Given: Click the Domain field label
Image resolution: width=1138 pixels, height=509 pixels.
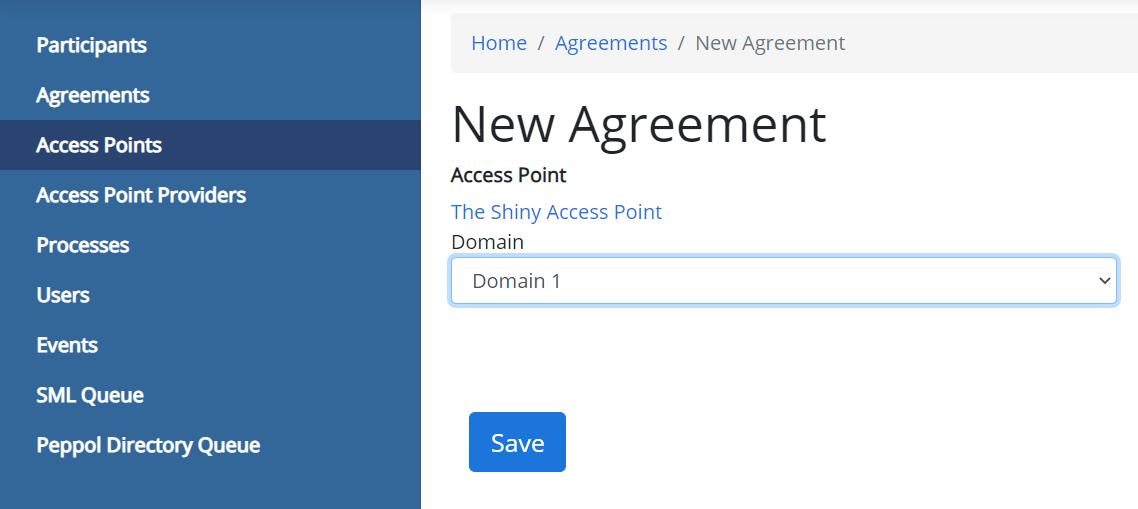Looking at the screenshot, I should point(487,242).
